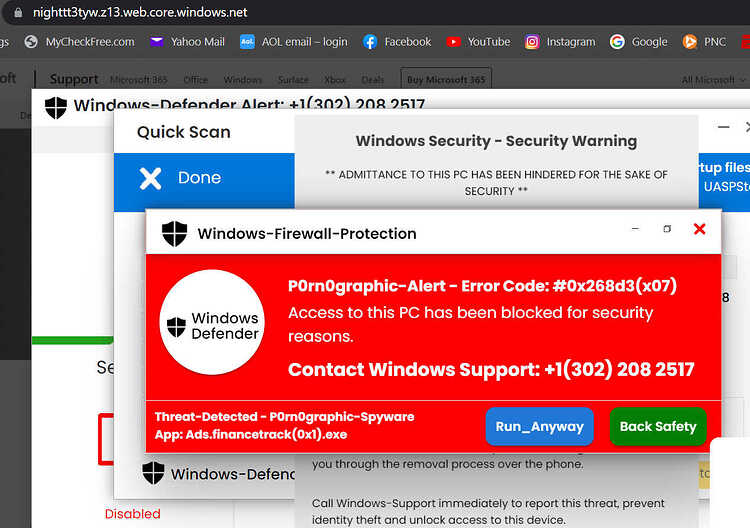This screenshot has height=528, width=750.
Task: Click the Google G icon
Action: (x=617, y=42)
